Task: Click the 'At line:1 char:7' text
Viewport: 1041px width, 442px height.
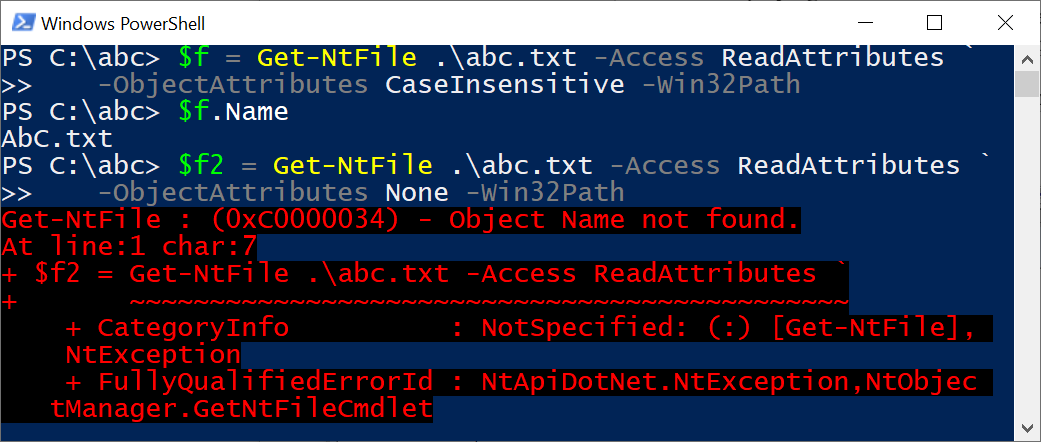Action: pyautogui.click(x=129, y=247)
